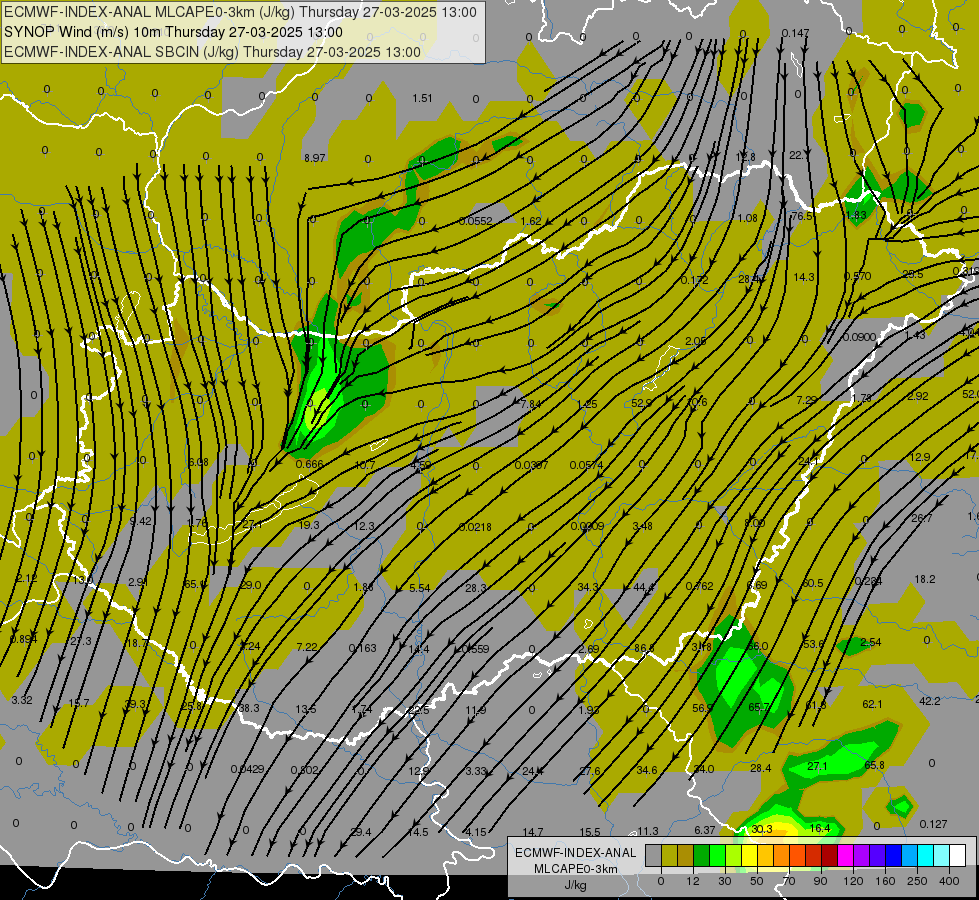Click the ECMWF-INDEX-ANAL SBCIN title line

[213, 52]
